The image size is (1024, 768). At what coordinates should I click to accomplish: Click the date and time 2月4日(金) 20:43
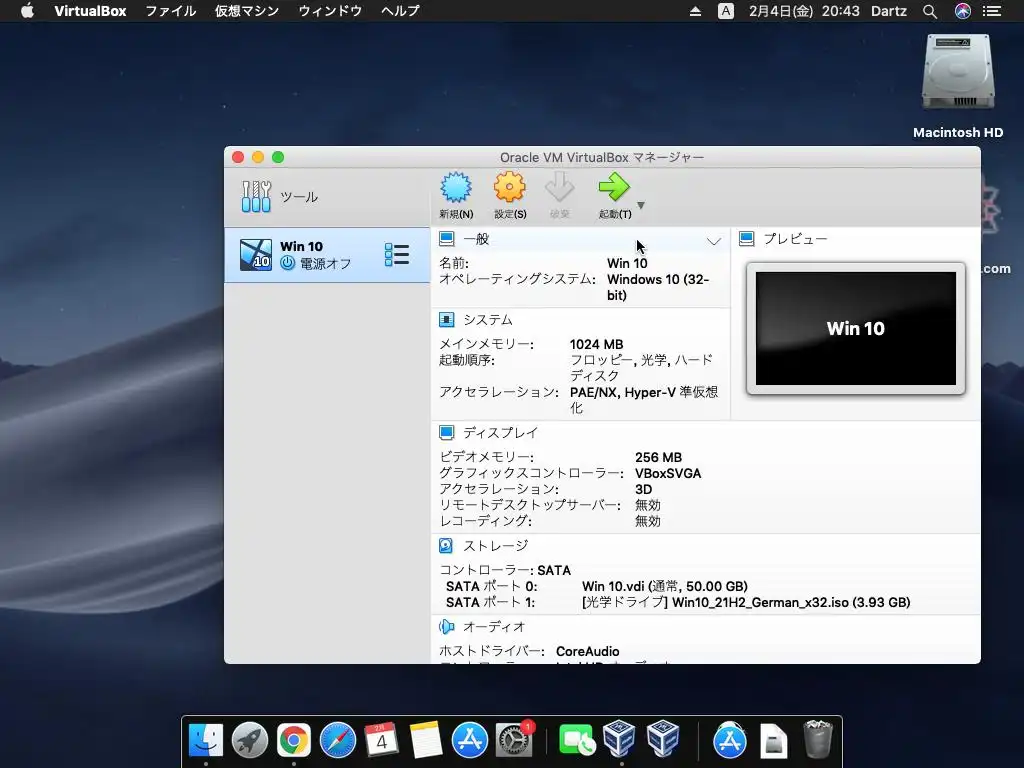point(804,11)
